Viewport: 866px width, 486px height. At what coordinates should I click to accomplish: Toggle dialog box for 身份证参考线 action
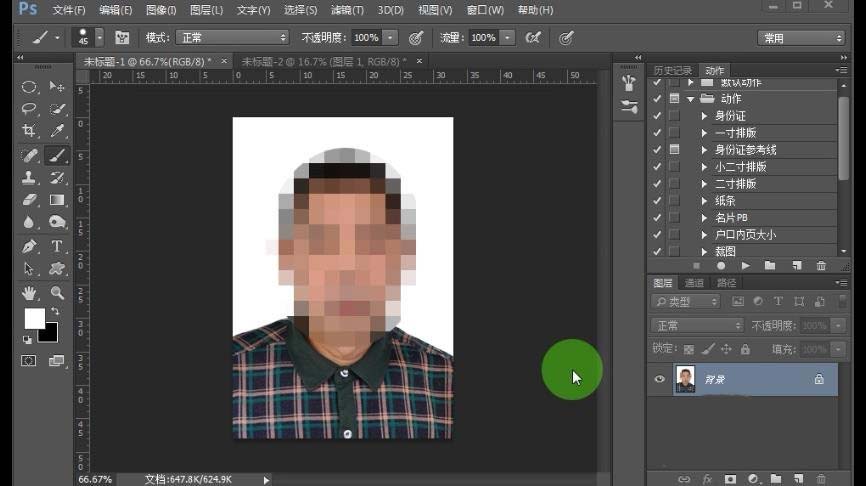[674, 149]
